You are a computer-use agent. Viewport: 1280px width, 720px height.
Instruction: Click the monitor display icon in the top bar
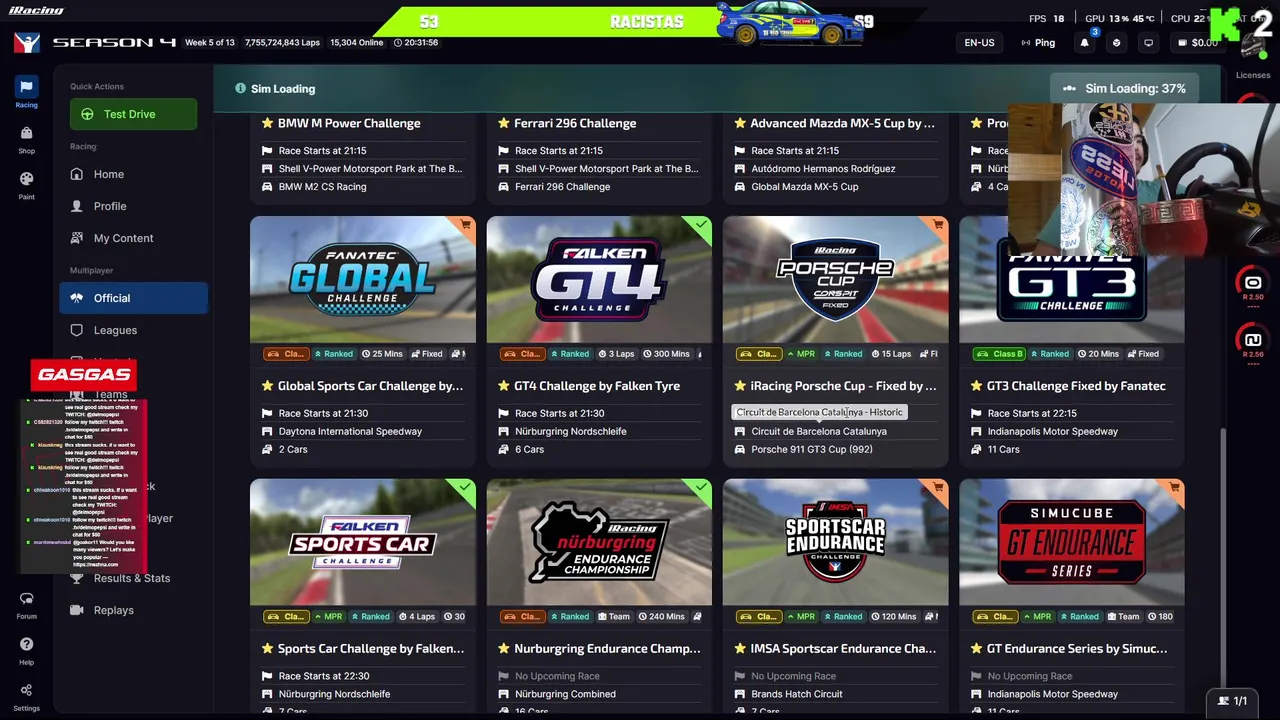pos(1148,43)
